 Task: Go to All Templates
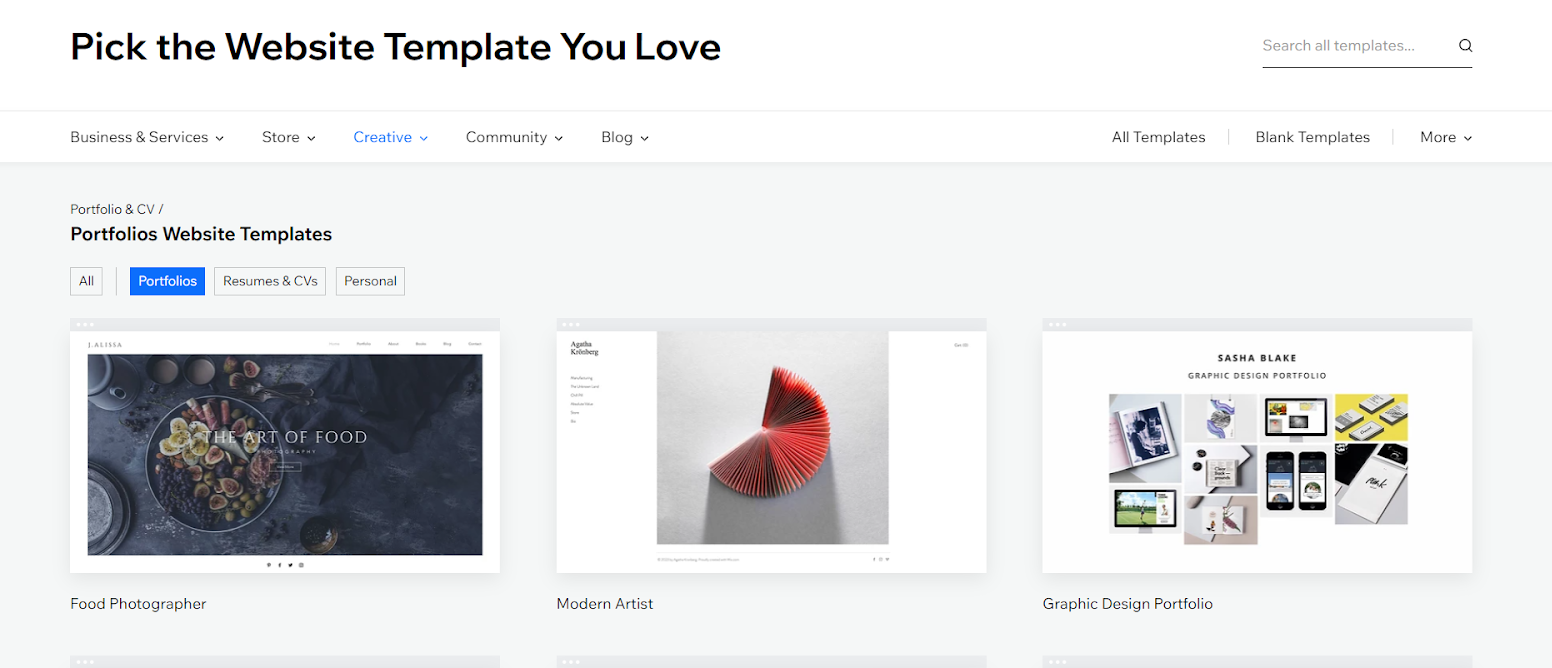click(1158, 137)
